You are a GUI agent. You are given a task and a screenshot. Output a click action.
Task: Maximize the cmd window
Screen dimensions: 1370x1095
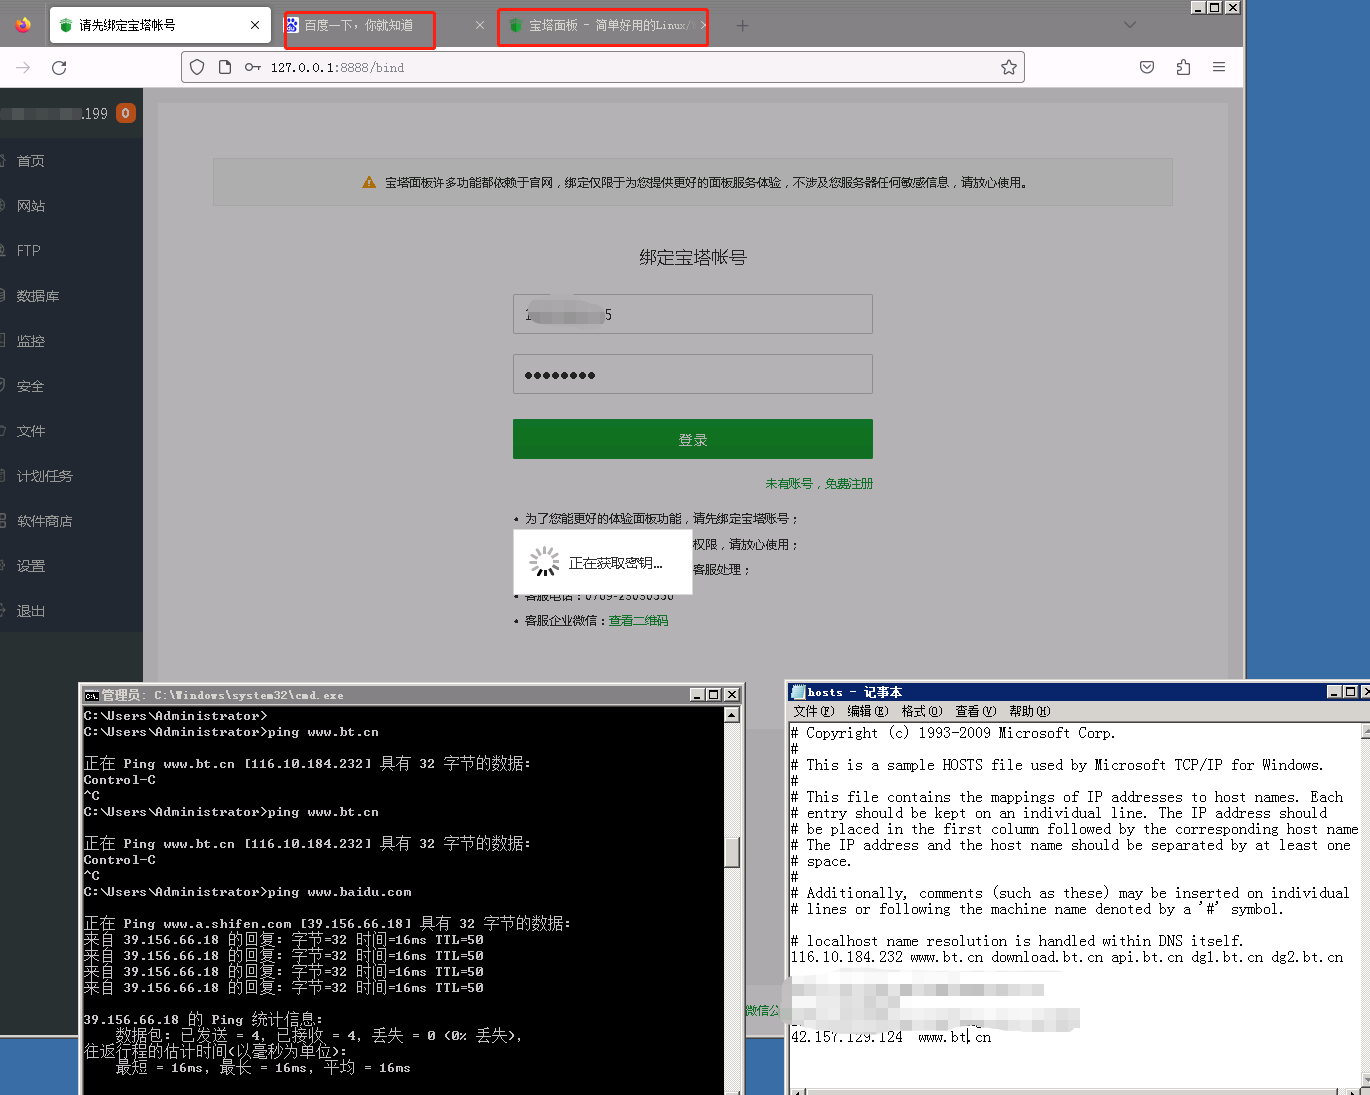click(x=714, y=694)
